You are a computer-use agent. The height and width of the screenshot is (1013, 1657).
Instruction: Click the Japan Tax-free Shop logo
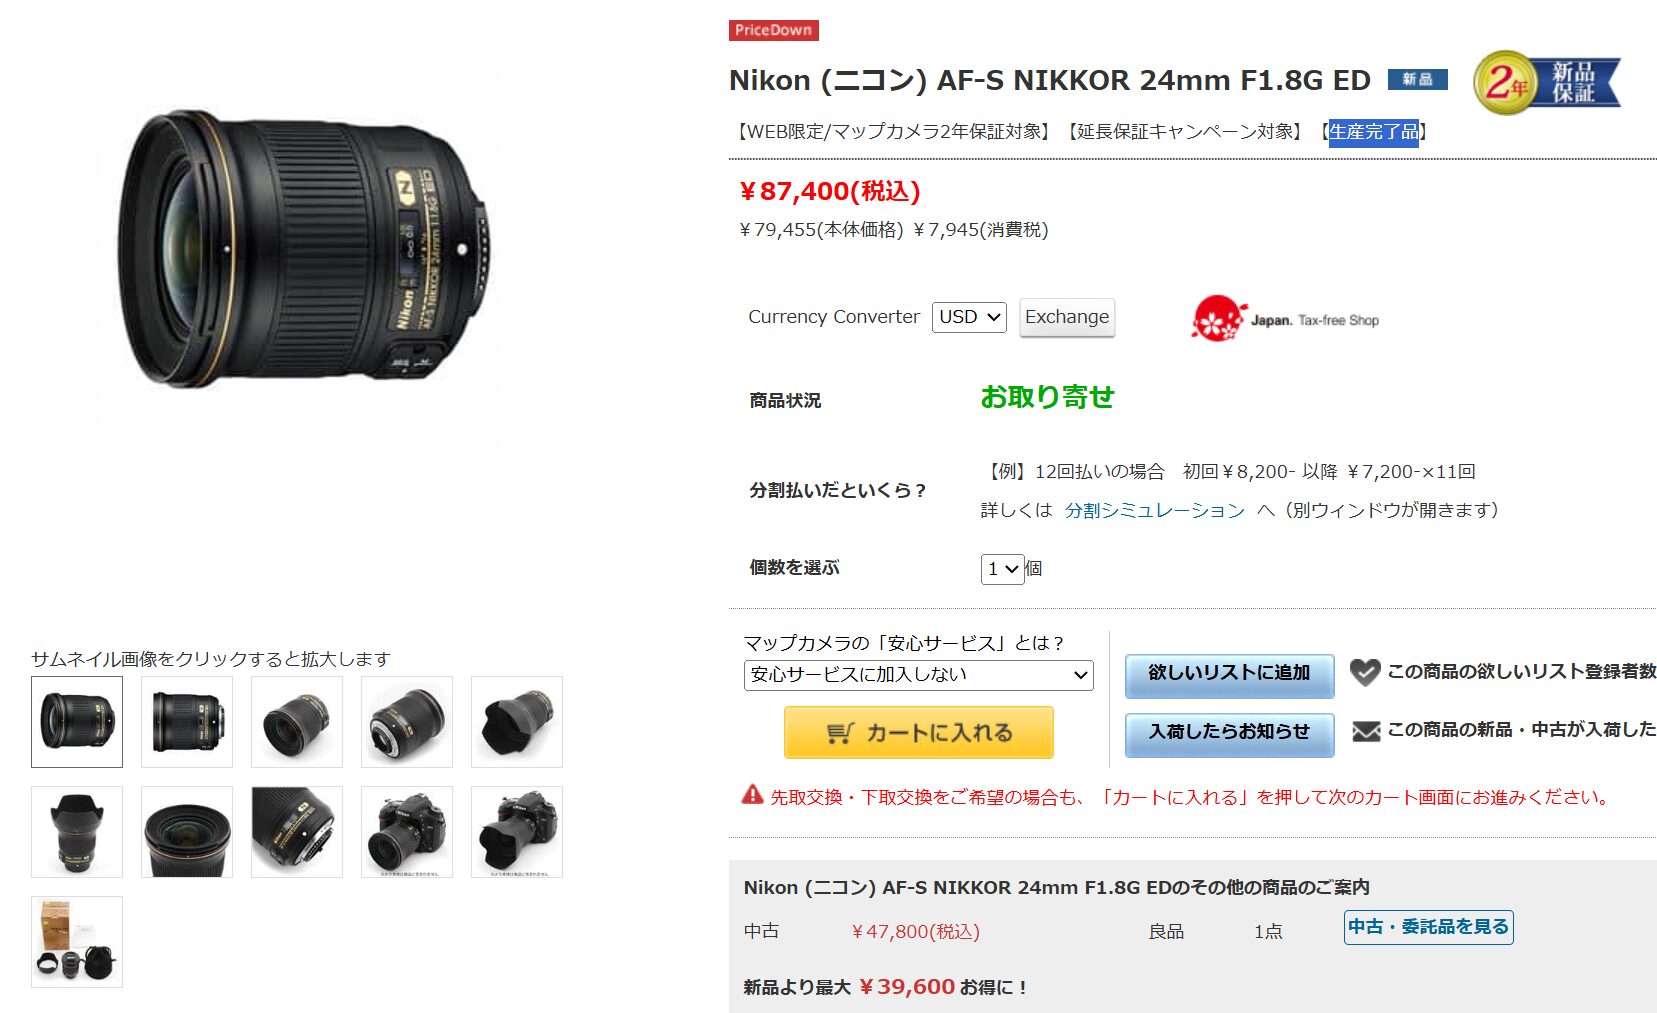[x=1285, y=319]
